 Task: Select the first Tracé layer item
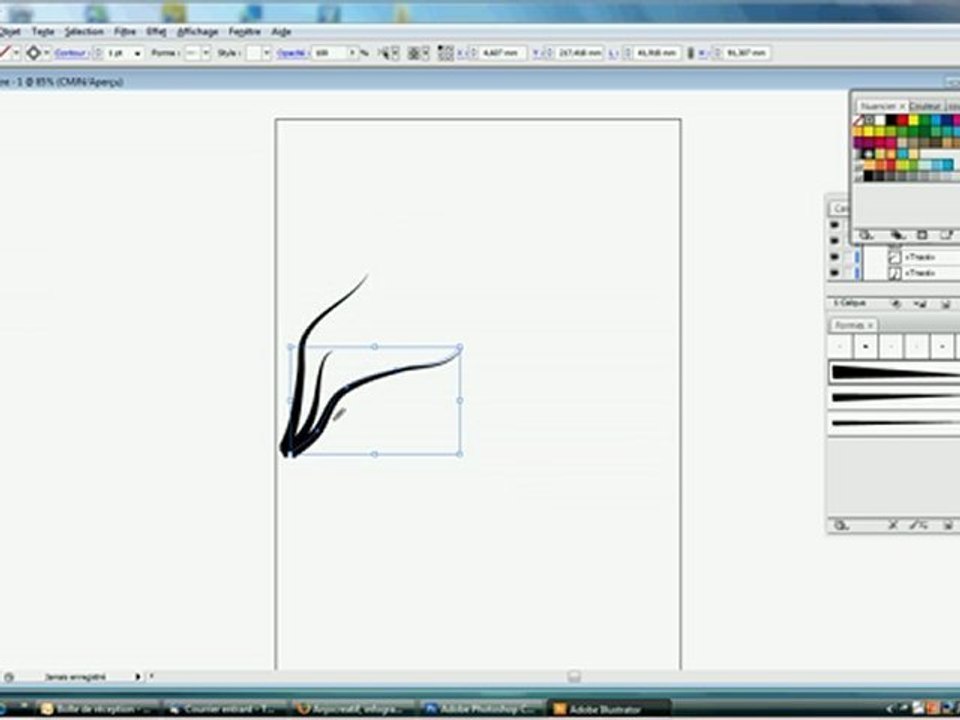pyautogui.click(x=920, y=257)
